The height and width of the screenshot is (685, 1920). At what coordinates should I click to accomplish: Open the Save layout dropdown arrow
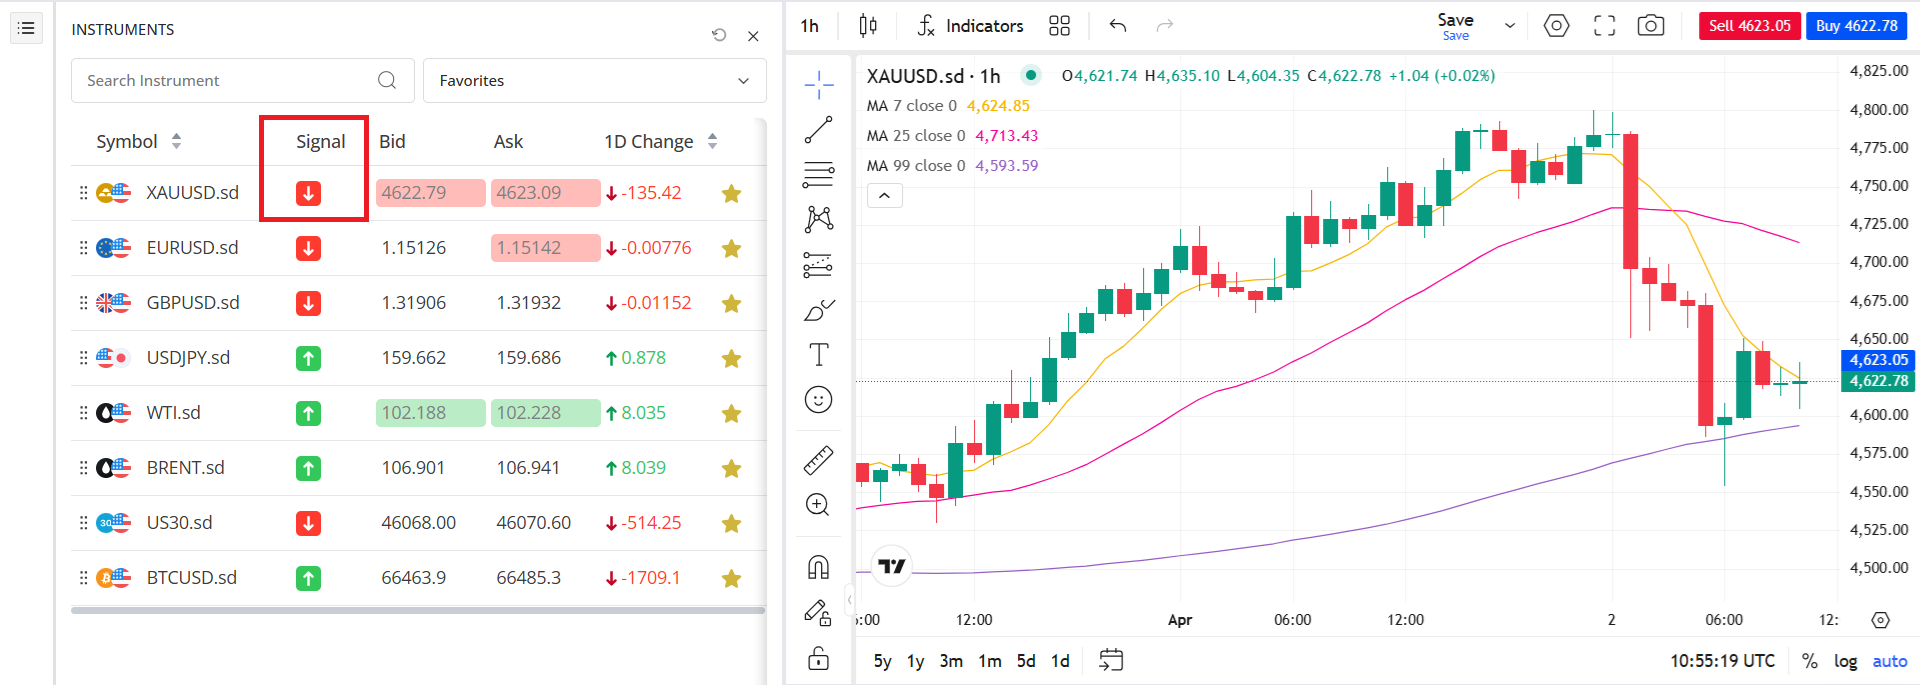click(x=1510, y=26)
